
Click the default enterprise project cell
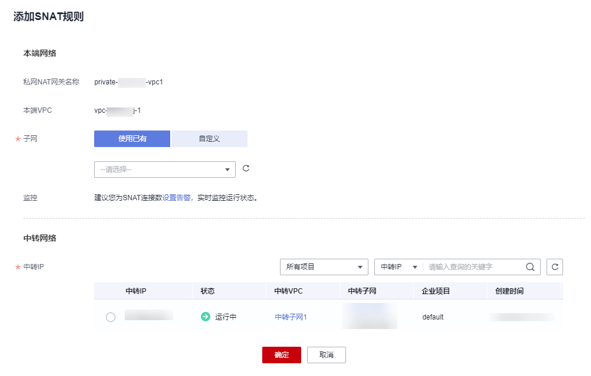coord(433,317)
